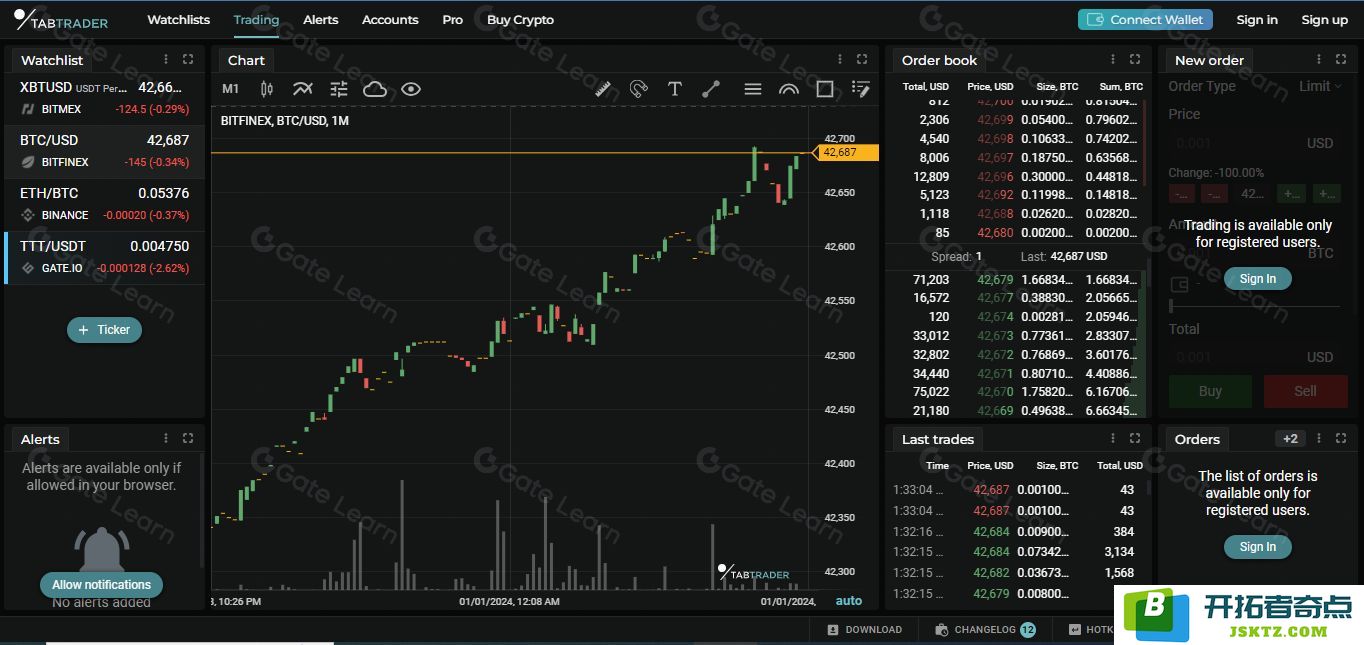Viewport: 1364px width, 645px height.
Task: Select the horizontal lines tool
Action: click(x=753, y=89)
